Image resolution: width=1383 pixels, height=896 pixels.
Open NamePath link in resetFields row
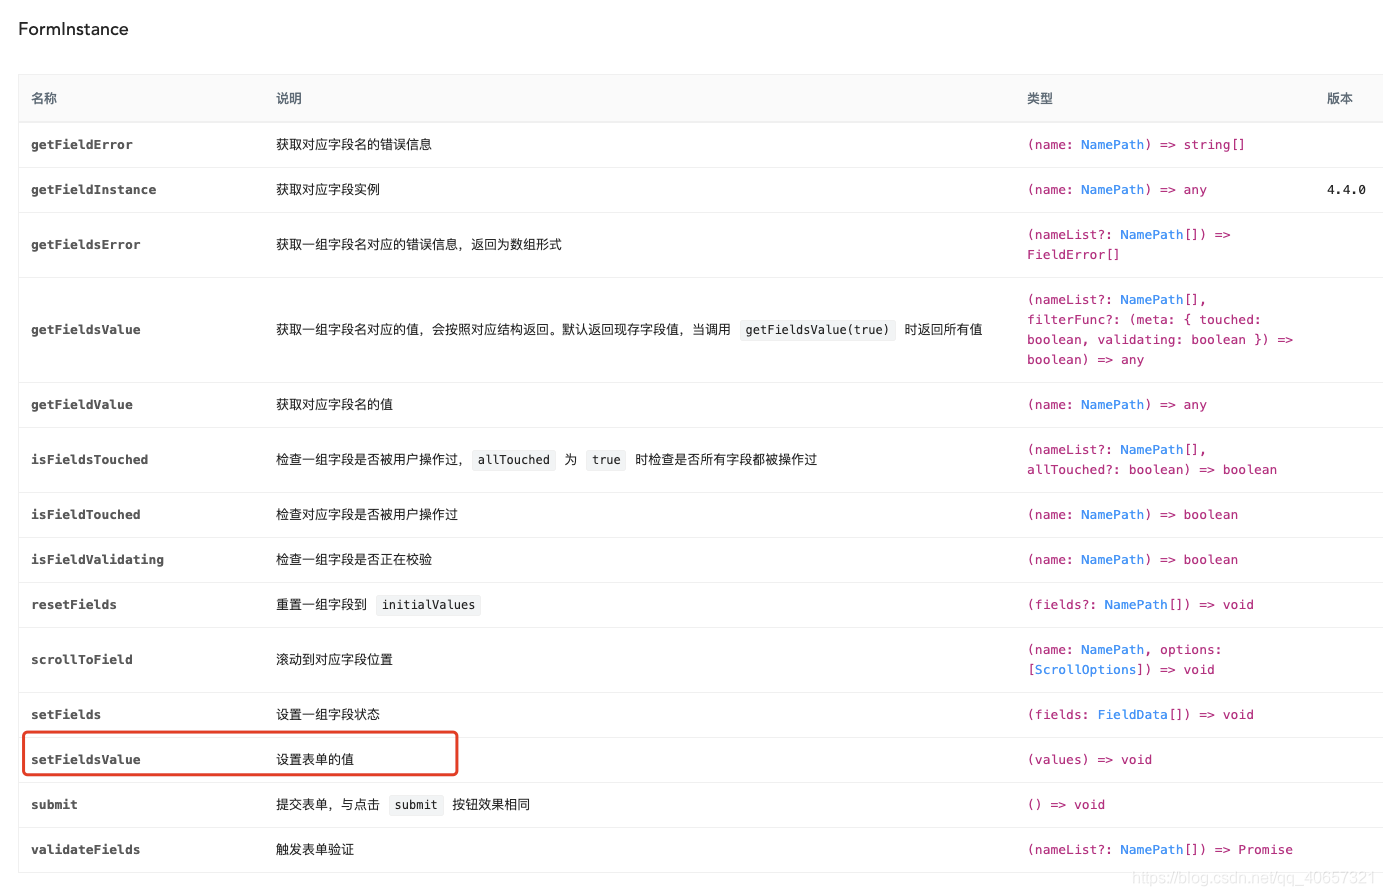tap(1136, 605)
